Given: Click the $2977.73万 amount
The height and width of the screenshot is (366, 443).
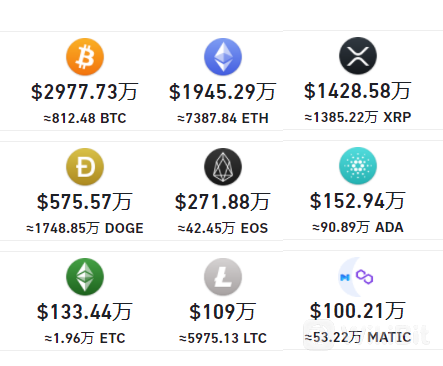Looking at the screenshot, I should tap(85, 92).
